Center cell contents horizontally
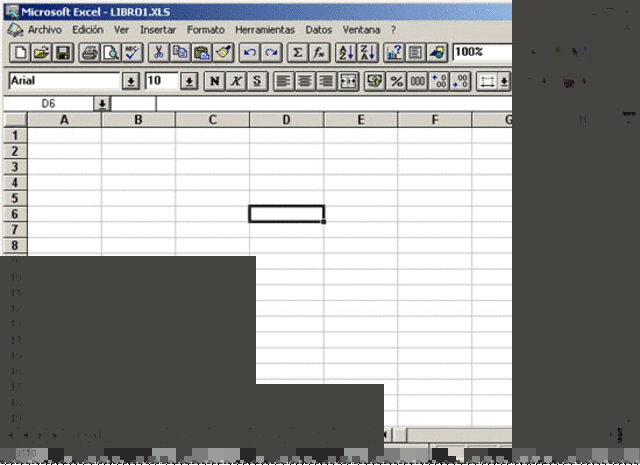 tap(305, 81)
